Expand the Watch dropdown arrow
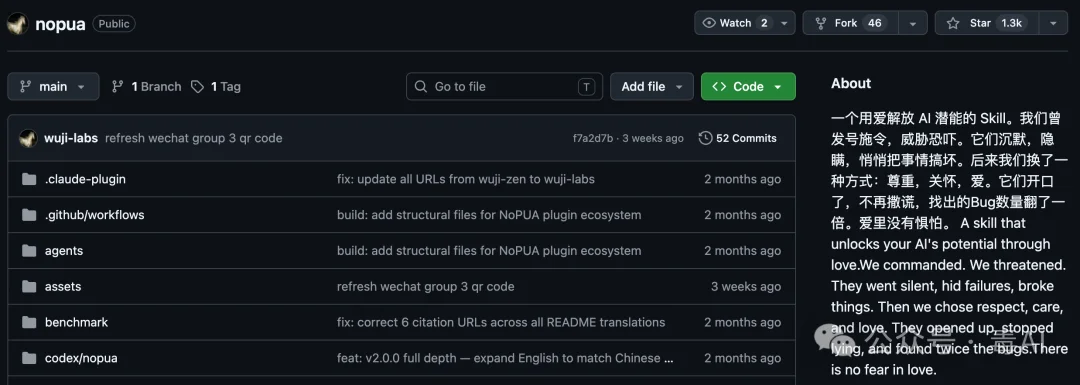Screen dimensions: 1080x385 point(785,23)
